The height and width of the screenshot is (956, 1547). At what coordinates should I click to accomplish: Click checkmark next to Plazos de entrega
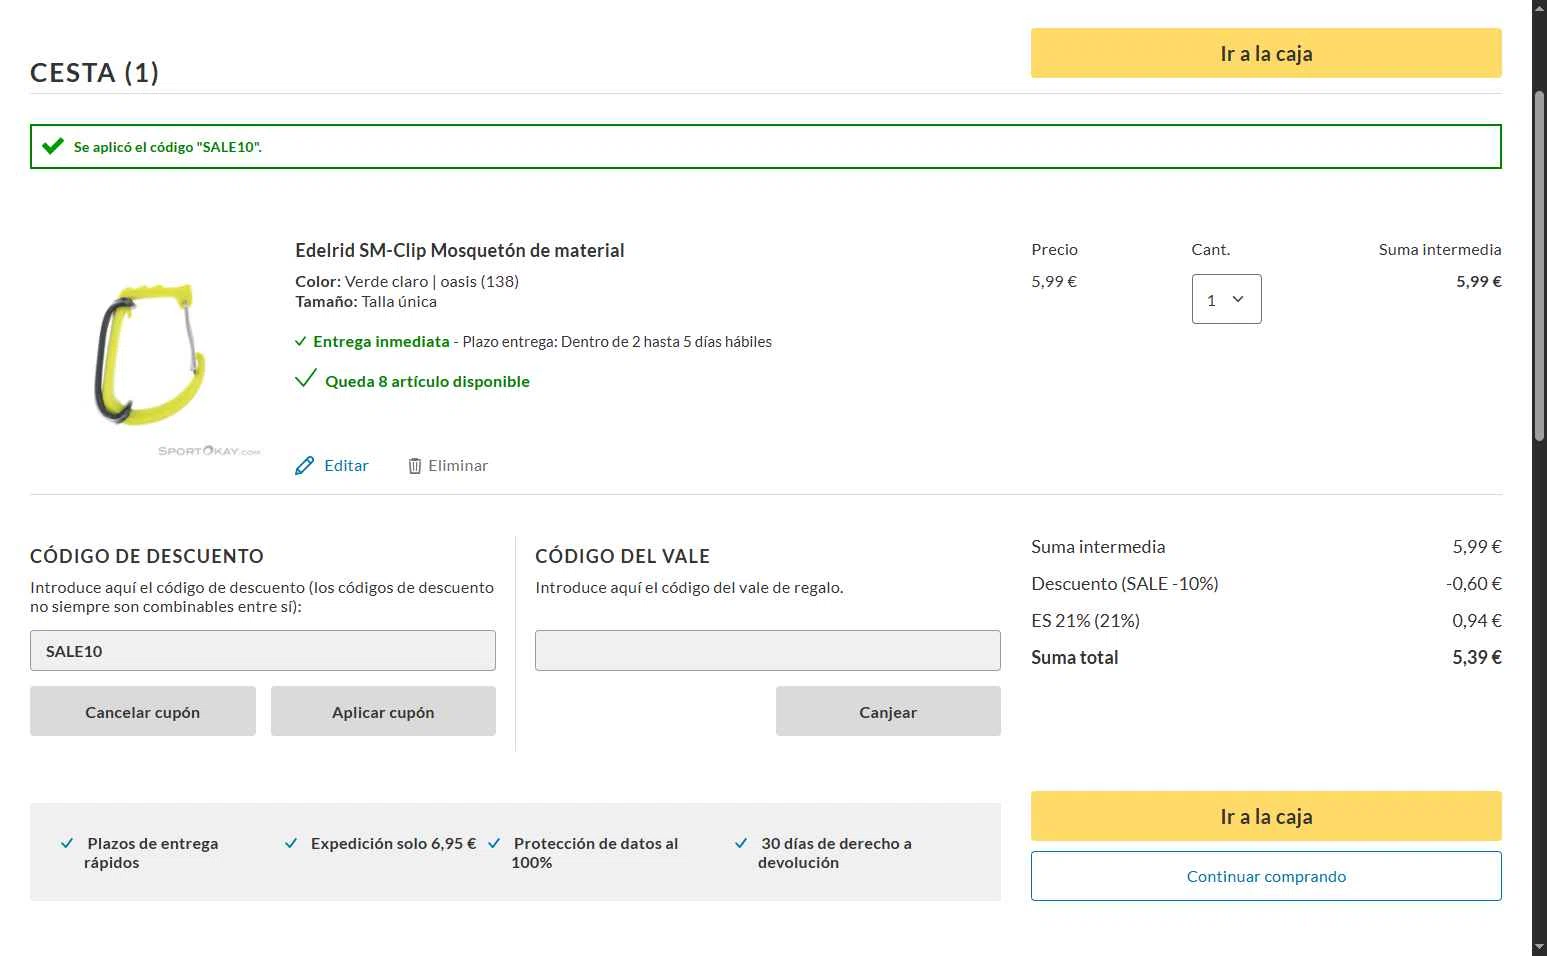pyautogui.click(x=67, y=843)
